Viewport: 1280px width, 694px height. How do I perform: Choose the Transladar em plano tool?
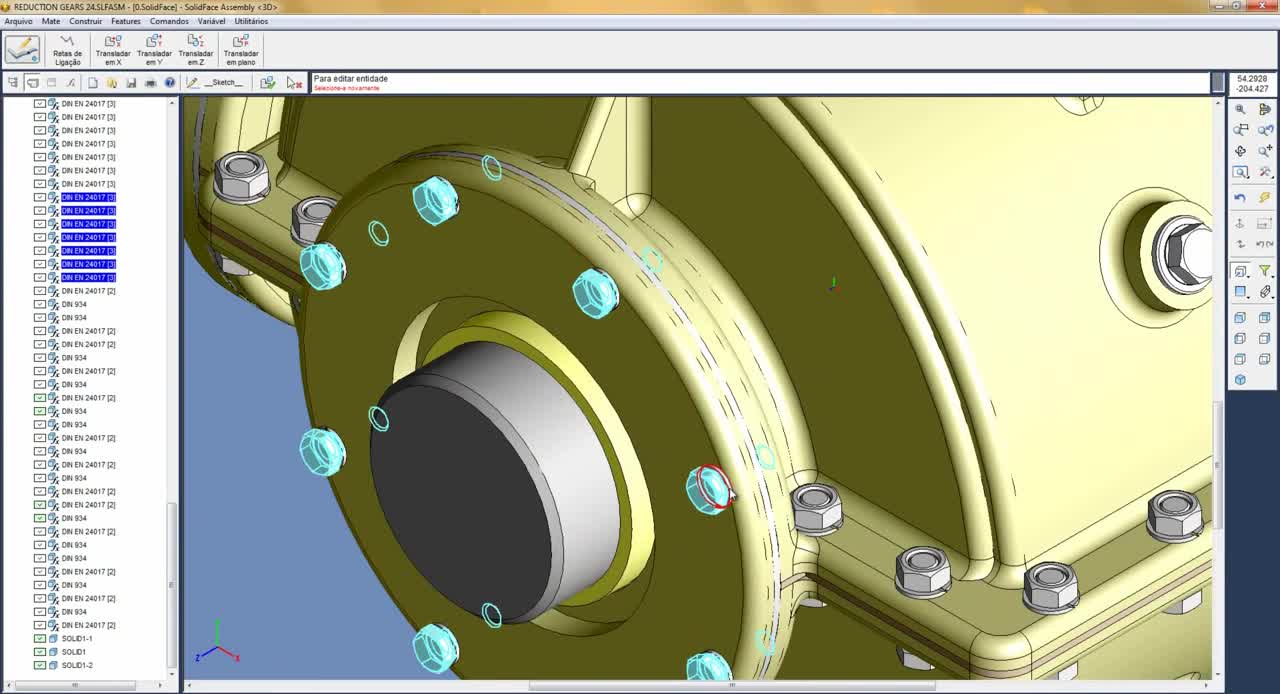pyautogui.click(x=241, y=50)
